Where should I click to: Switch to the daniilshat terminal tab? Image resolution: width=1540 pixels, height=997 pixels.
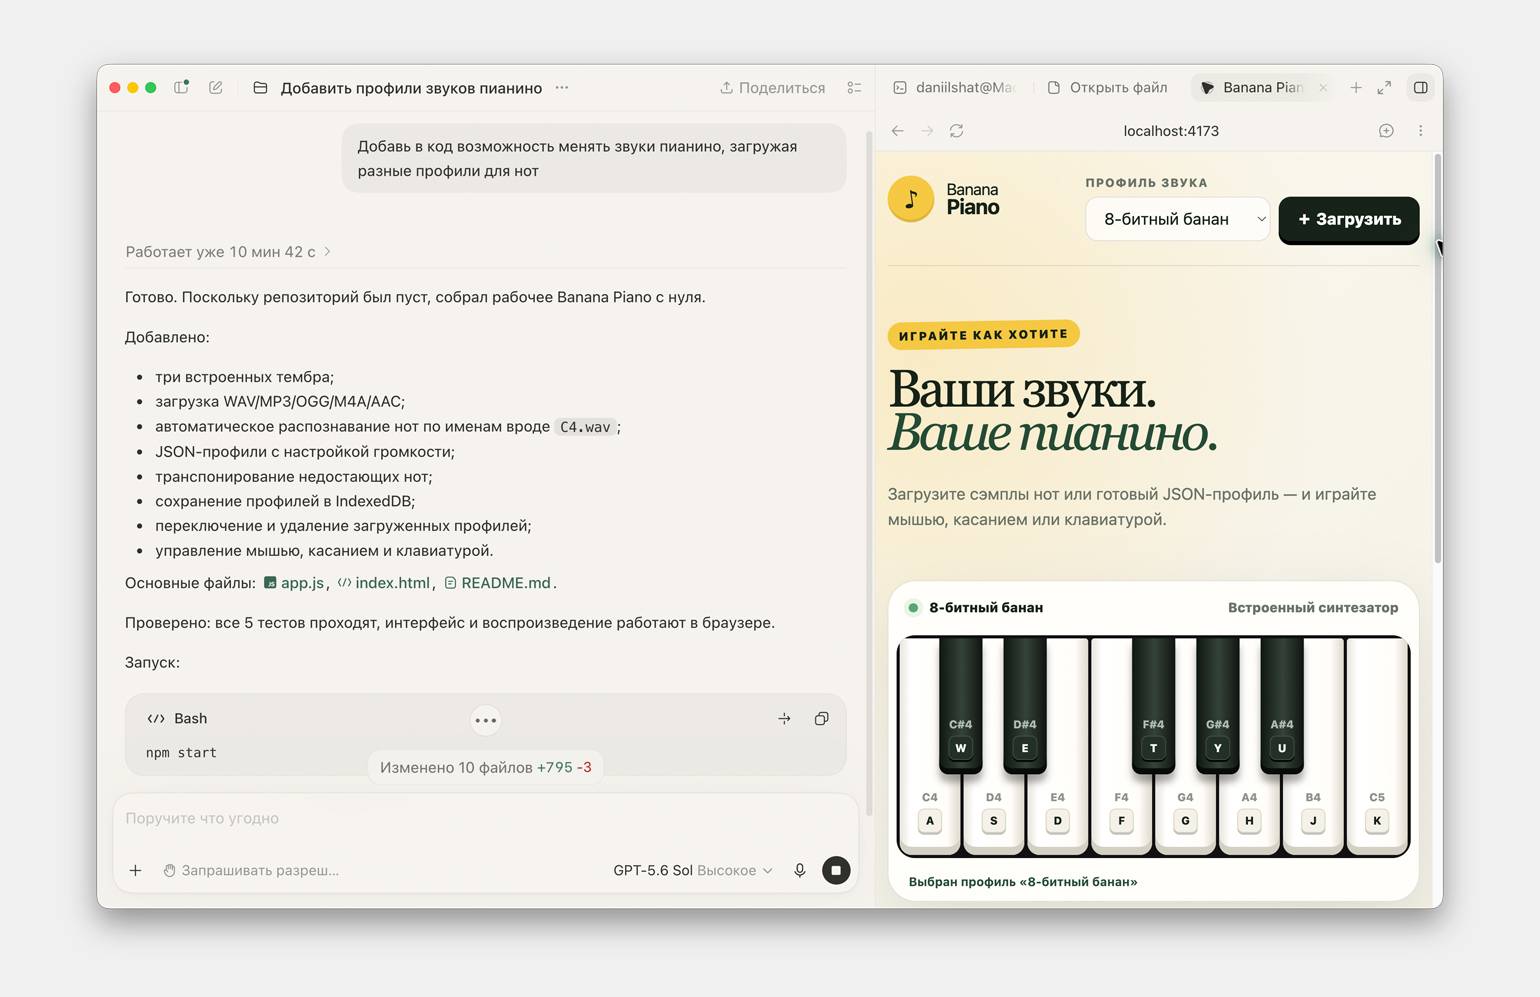coord(954,88)
